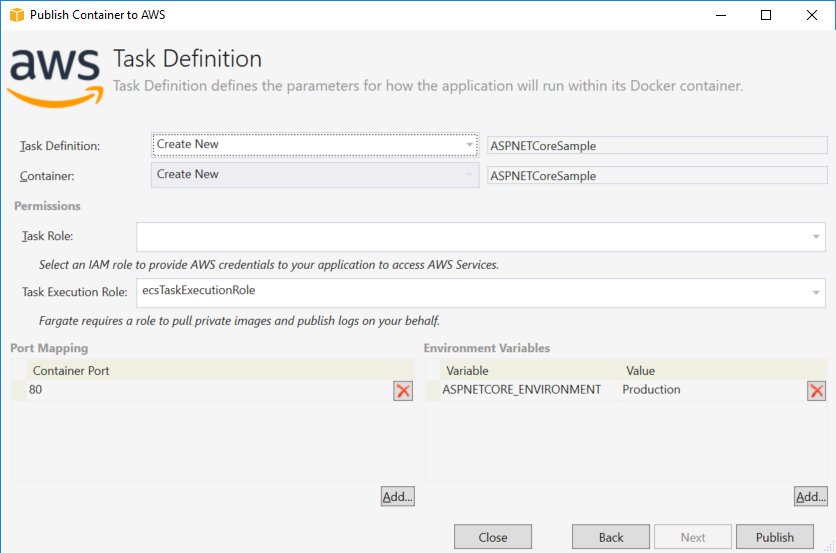Click the title bar package icon
Image resolution: width=836 pixels, height=553 pixels.
(x=16, y=15)
